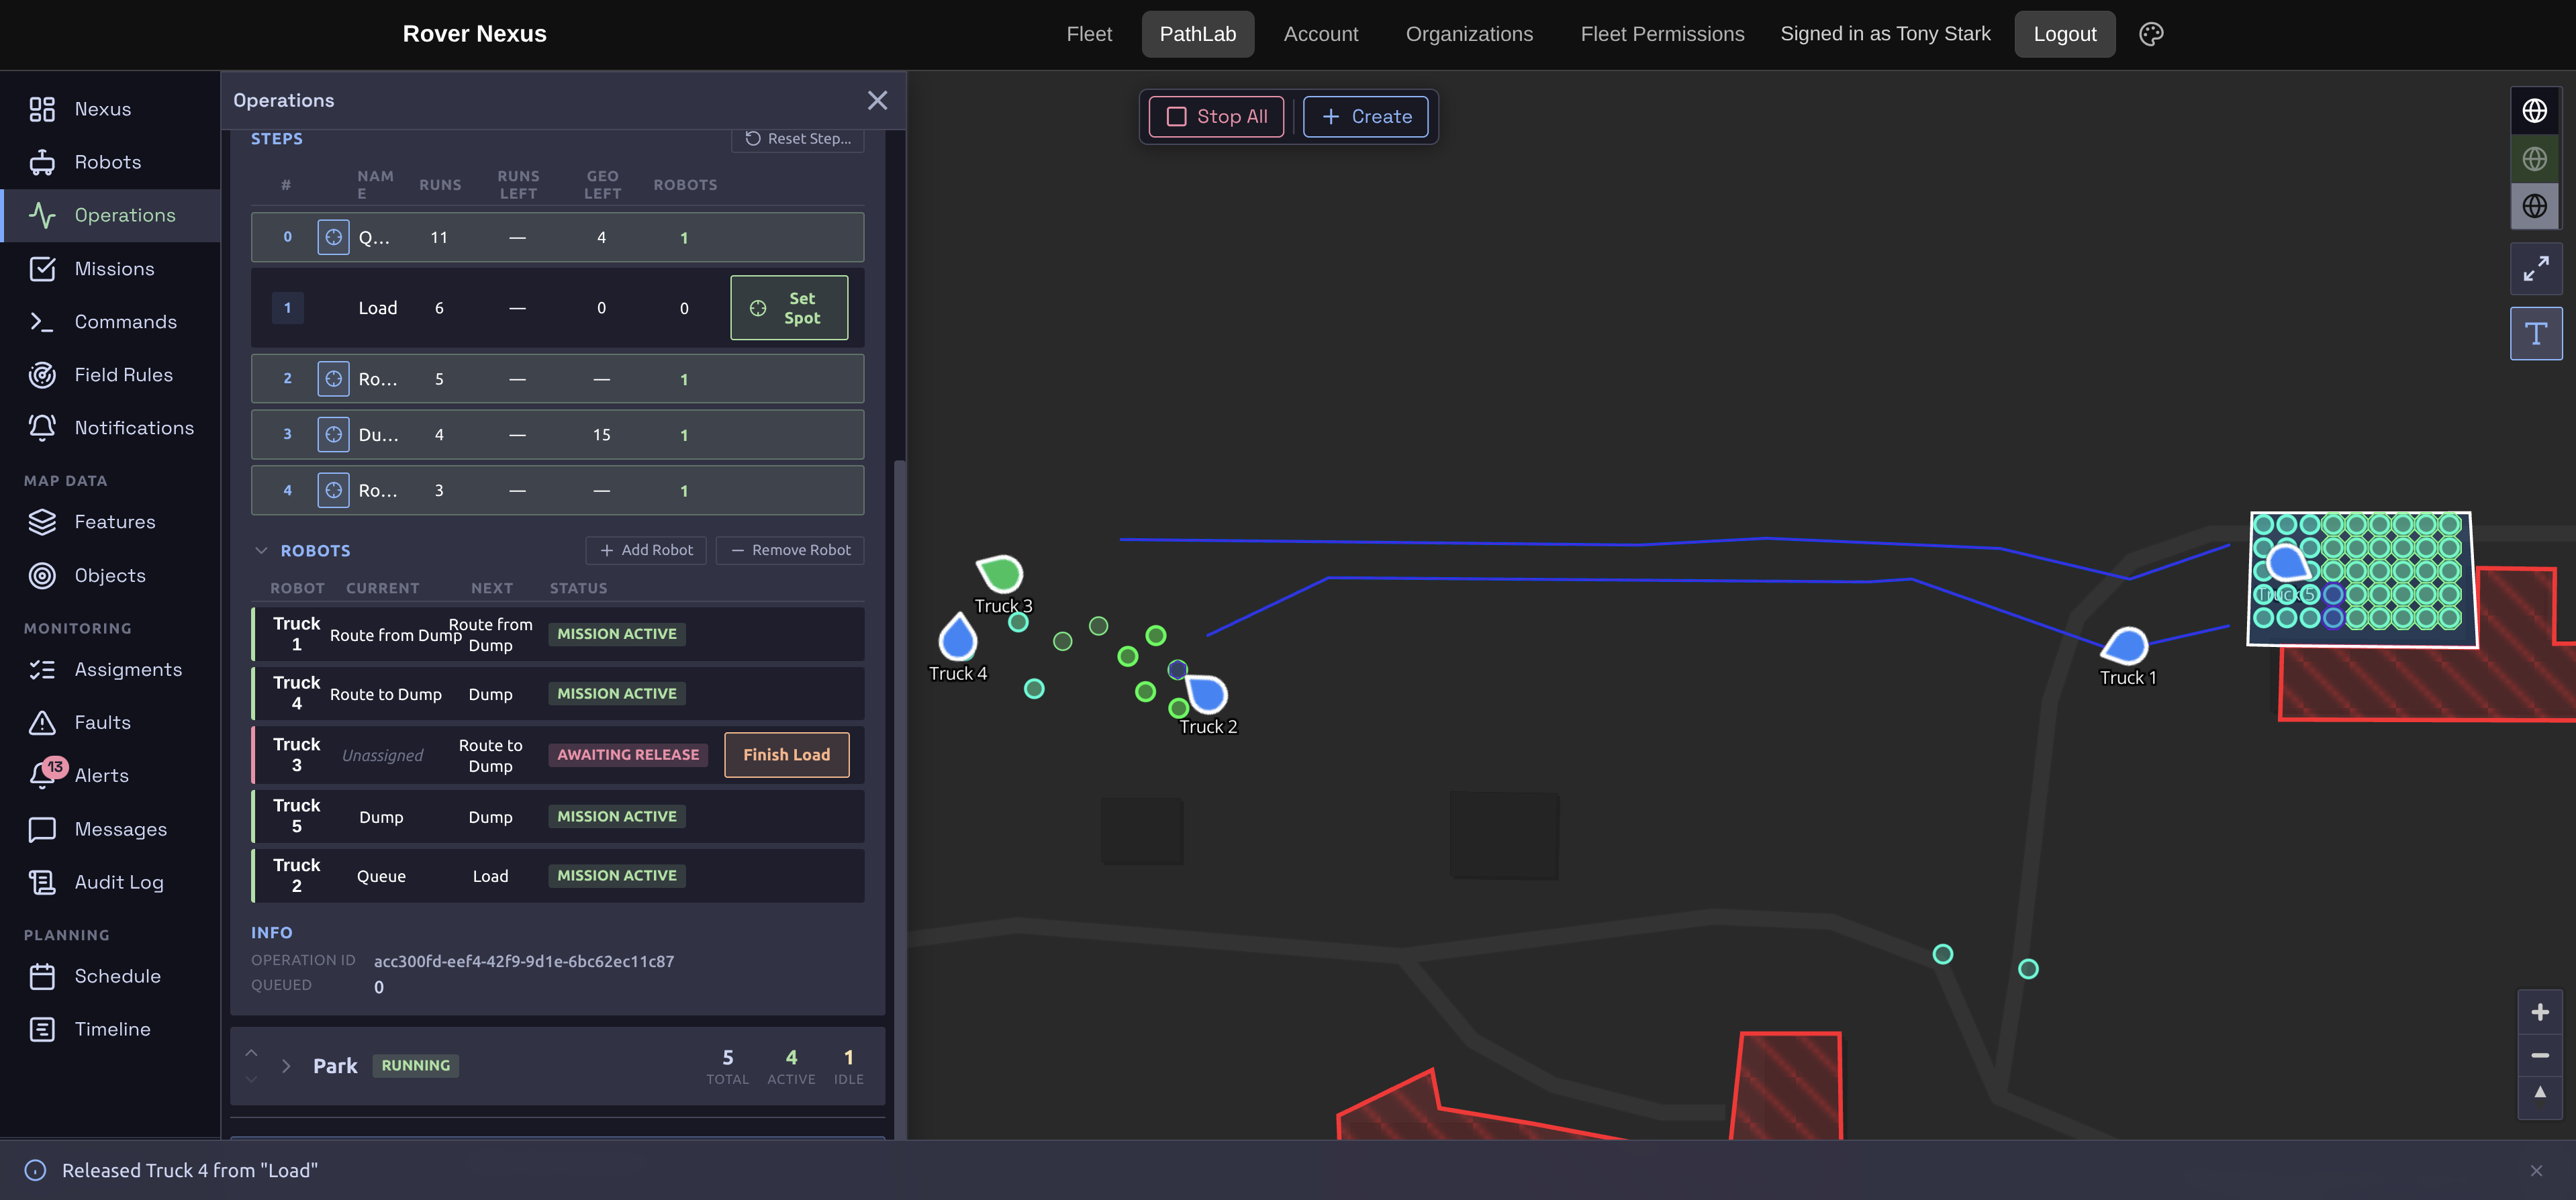
Task: Open the Features layers icon
Action: coord(42,522)
